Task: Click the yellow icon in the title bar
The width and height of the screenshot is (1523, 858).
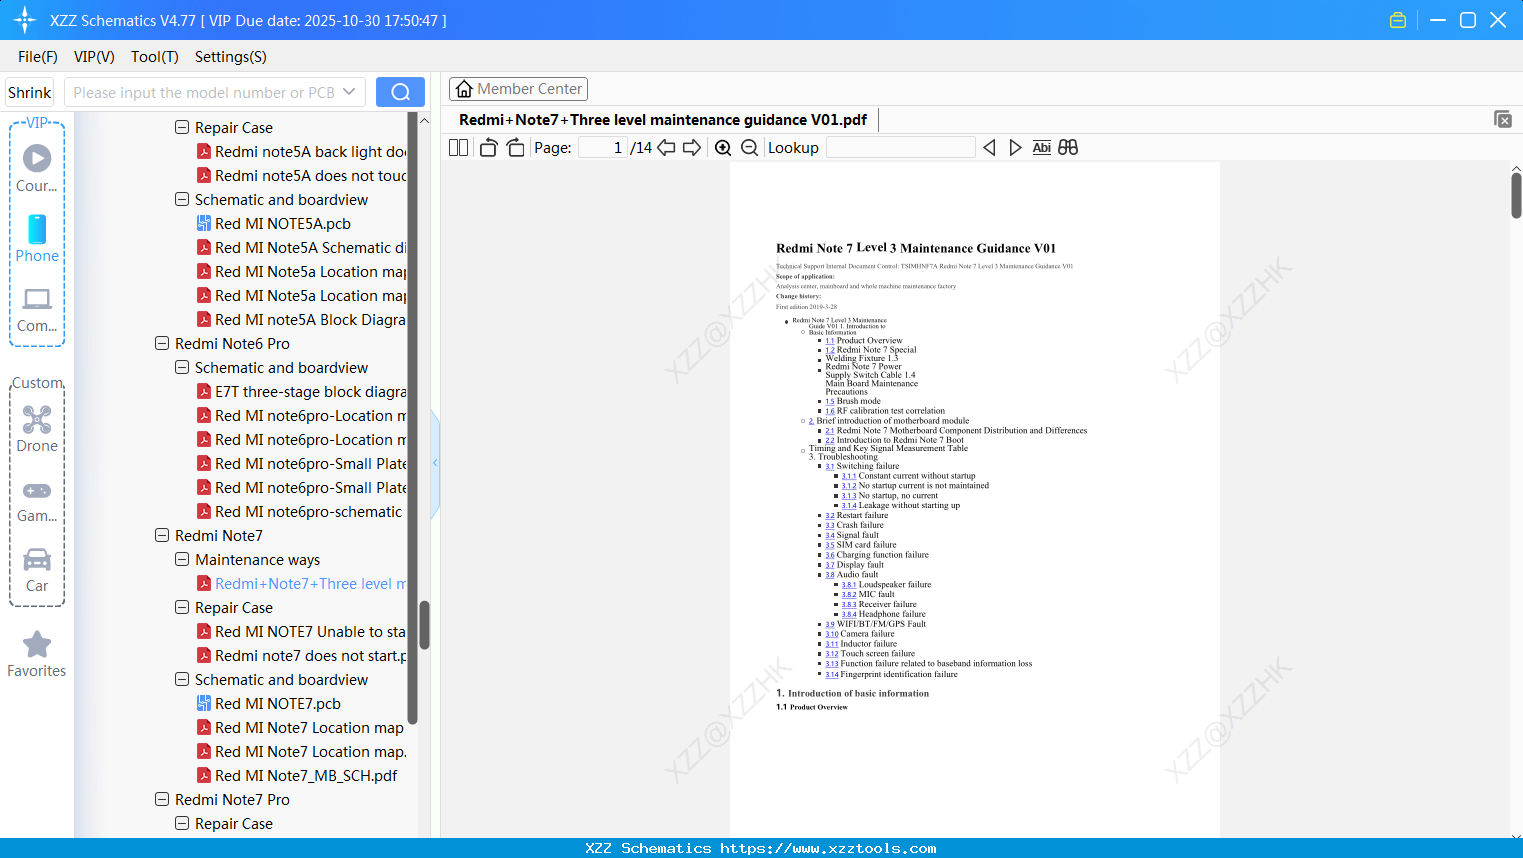Action: pyautogui.click(x=1398, y=20)
